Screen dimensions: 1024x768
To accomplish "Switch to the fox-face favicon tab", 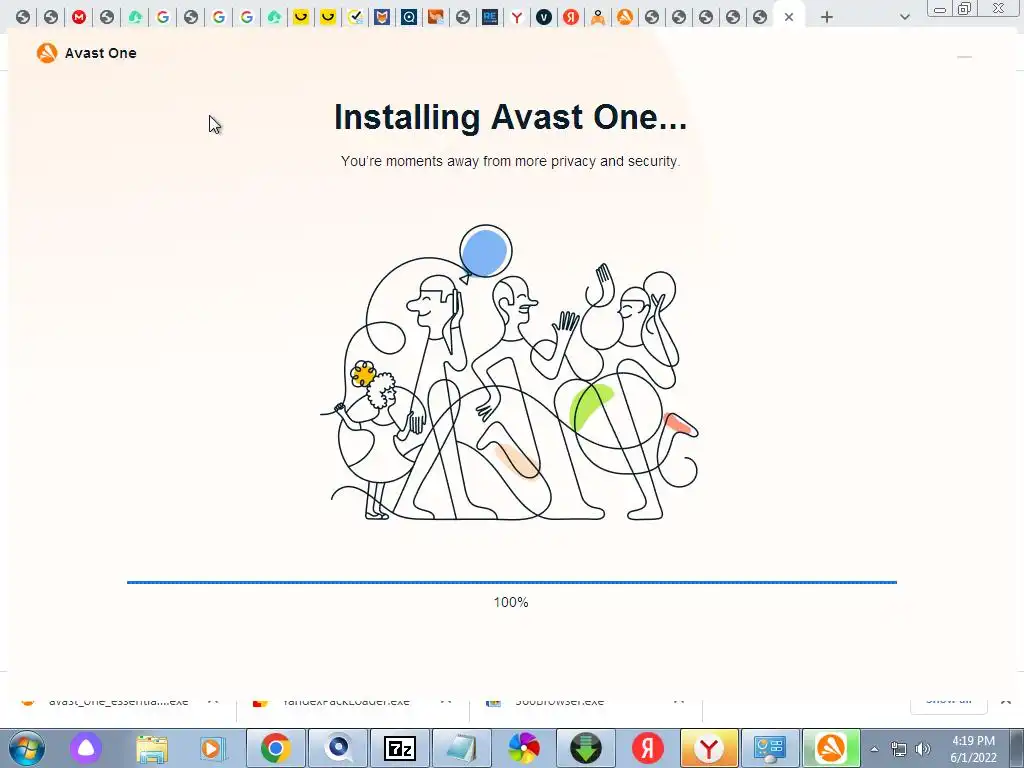I will (x=382, y=18).
